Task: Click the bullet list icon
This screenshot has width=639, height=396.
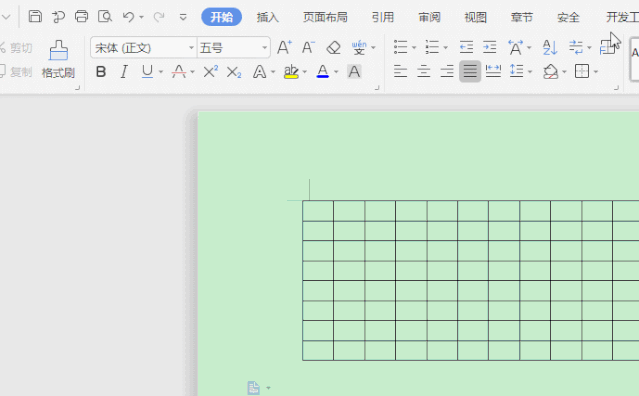Action: pos(401,47)
